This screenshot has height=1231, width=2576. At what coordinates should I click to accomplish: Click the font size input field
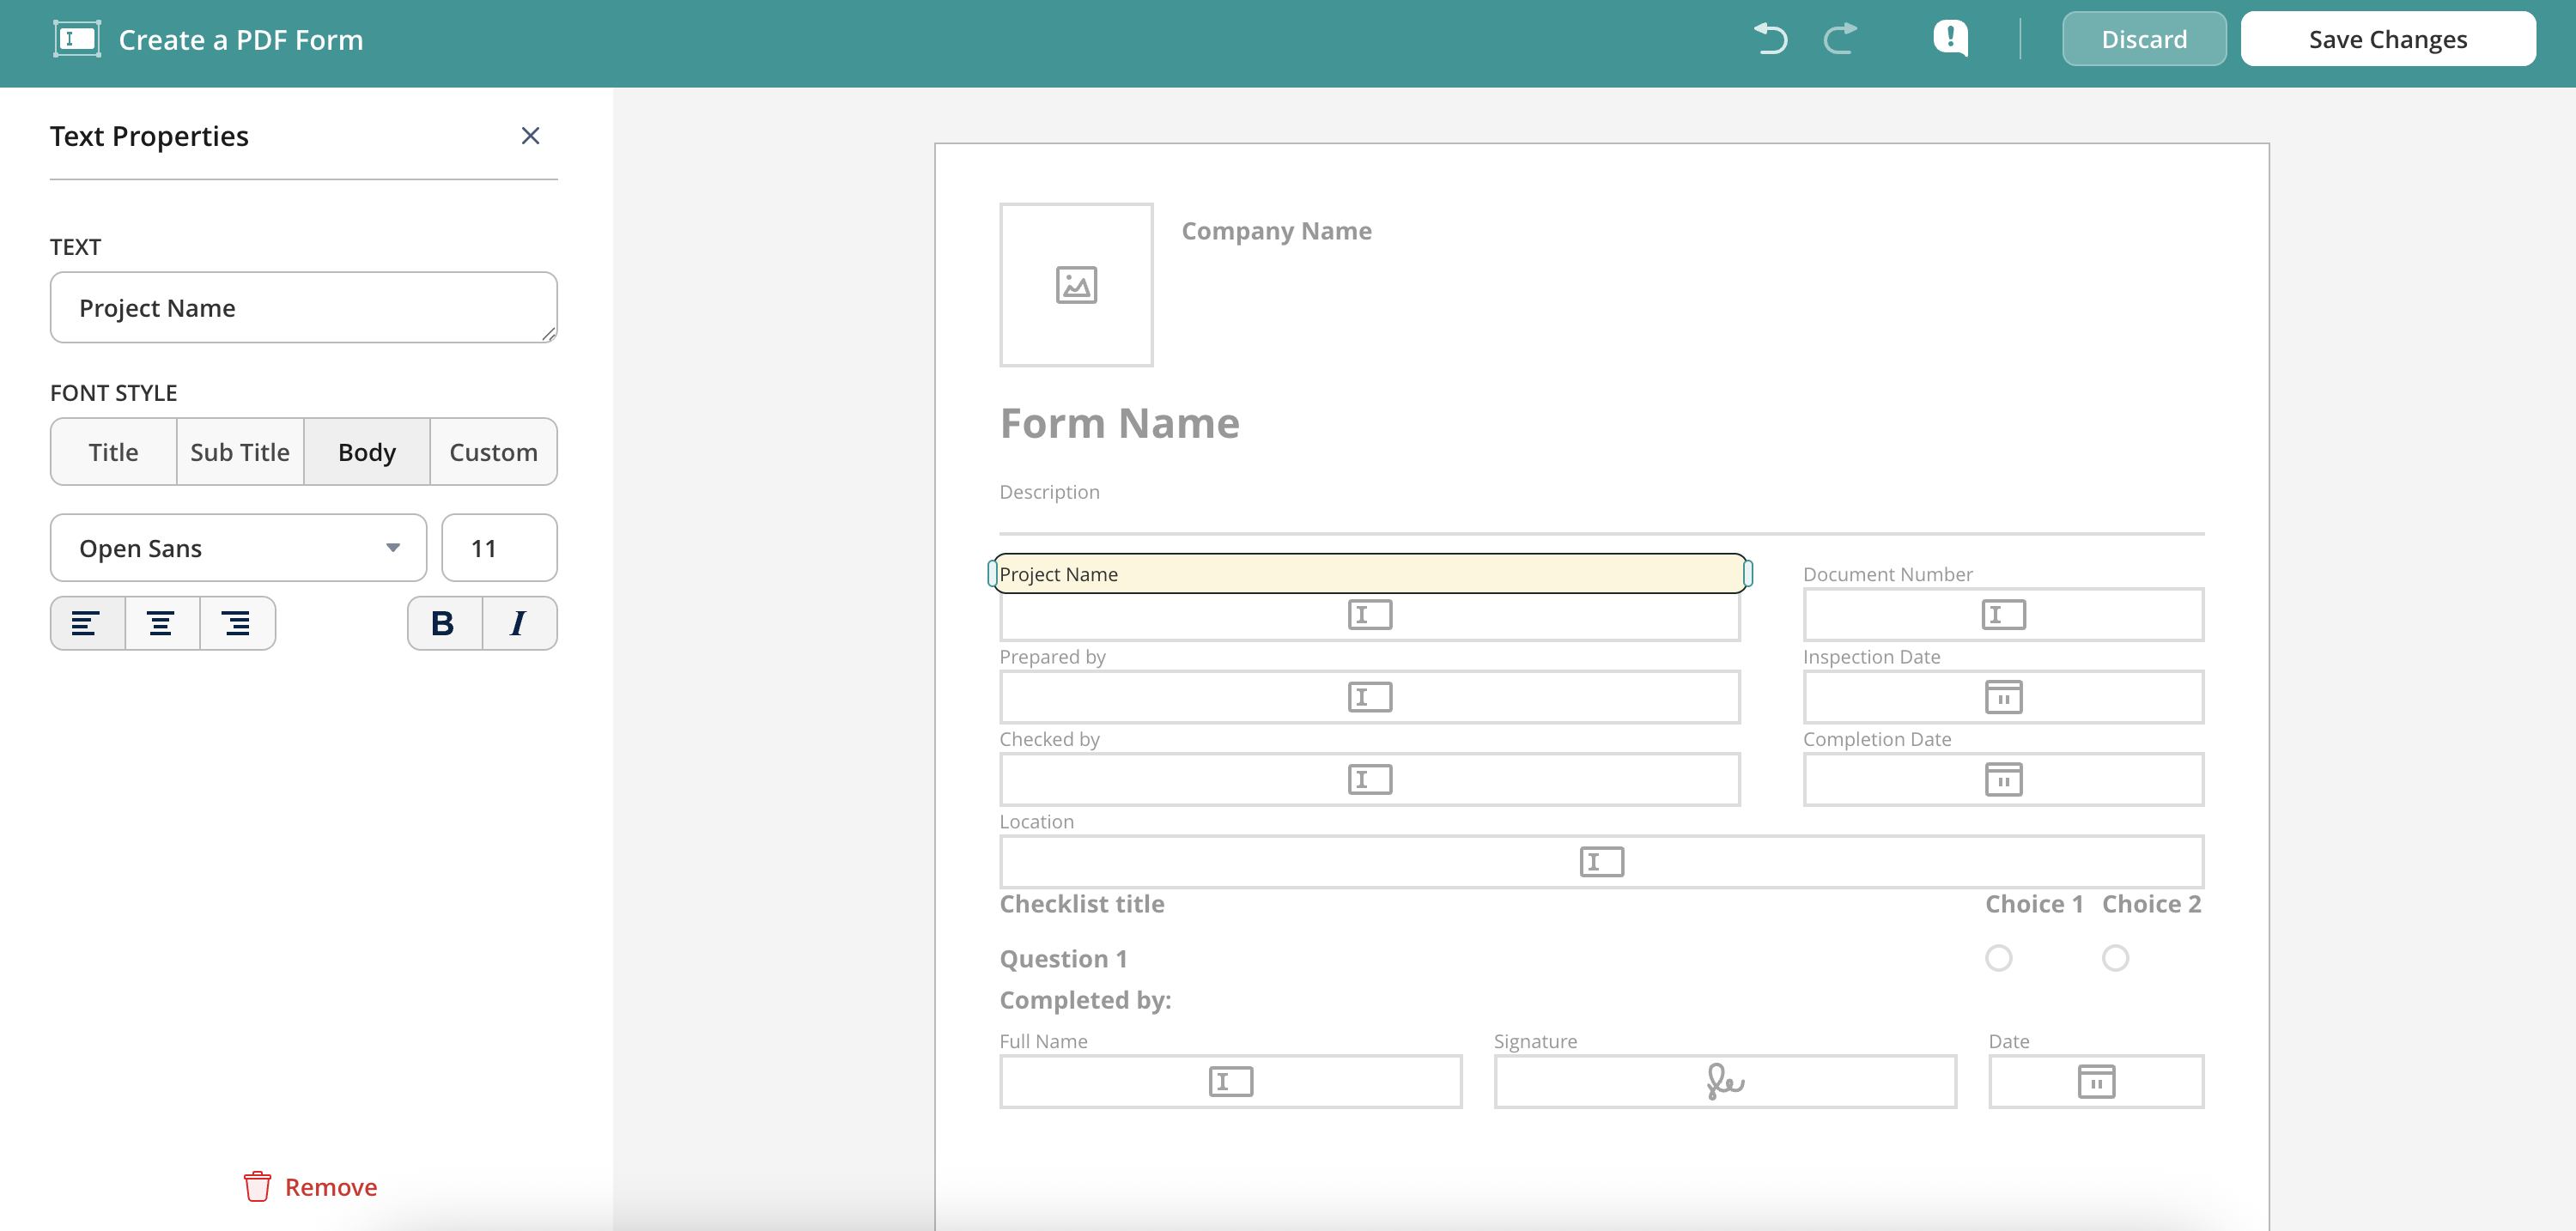(499, 548)
